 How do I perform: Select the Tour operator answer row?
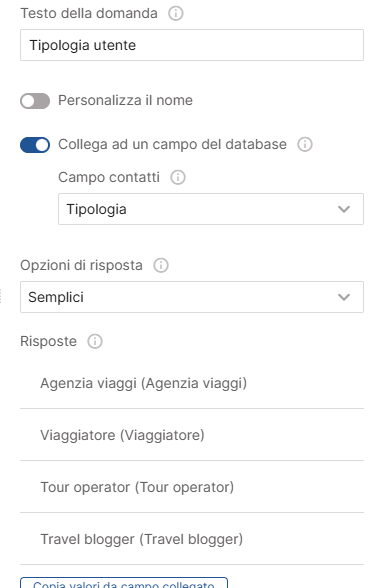(x=192, y=487)
